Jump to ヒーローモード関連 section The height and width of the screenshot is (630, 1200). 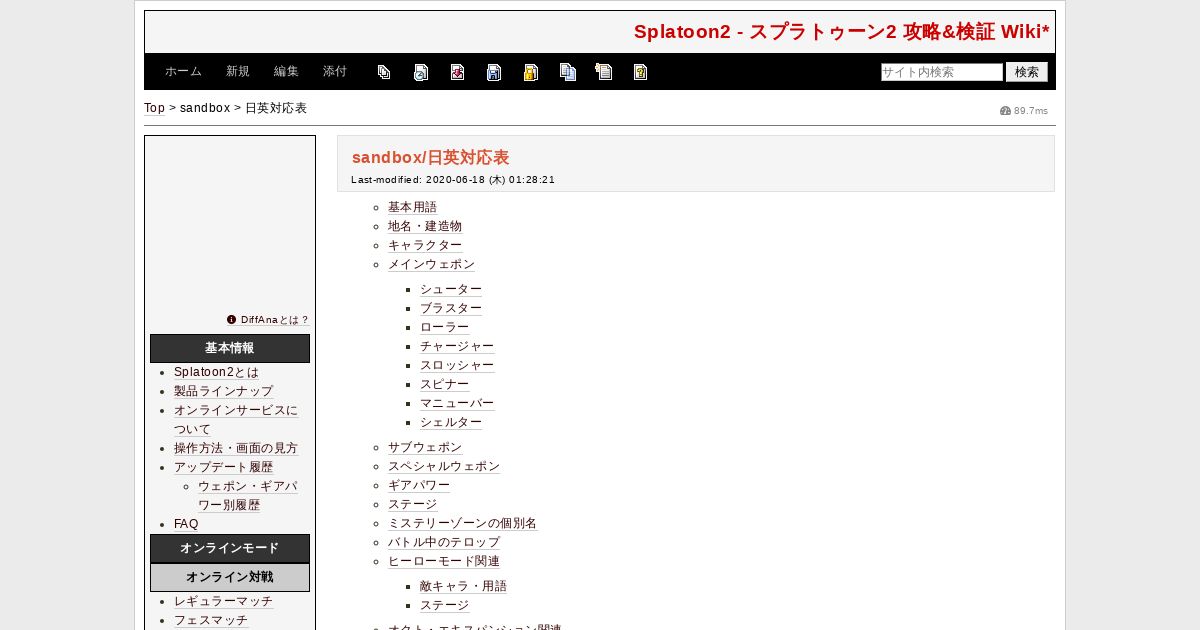pyautogui.click(x=444, y=561)
